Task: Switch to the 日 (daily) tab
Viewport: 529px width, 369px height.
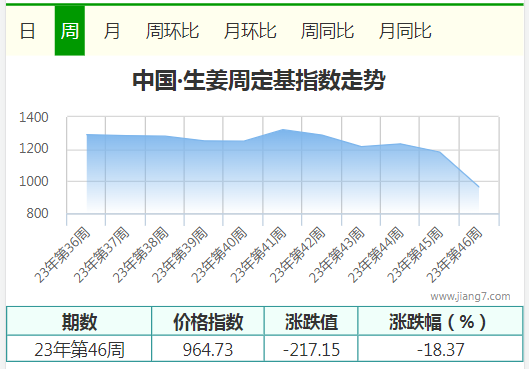Action: pyautogui.click(x=27, y=31)
